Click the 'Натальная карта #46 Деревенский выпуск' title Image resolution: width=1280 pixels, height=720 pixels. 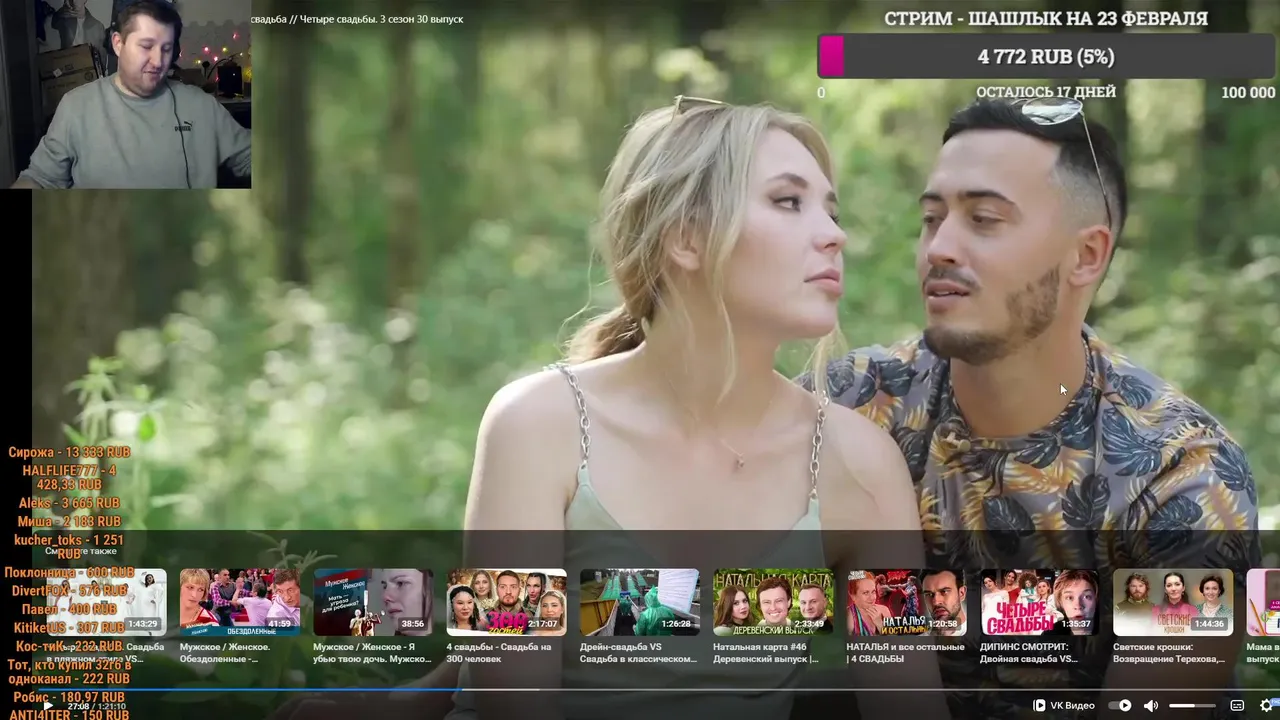coord(766,653)
